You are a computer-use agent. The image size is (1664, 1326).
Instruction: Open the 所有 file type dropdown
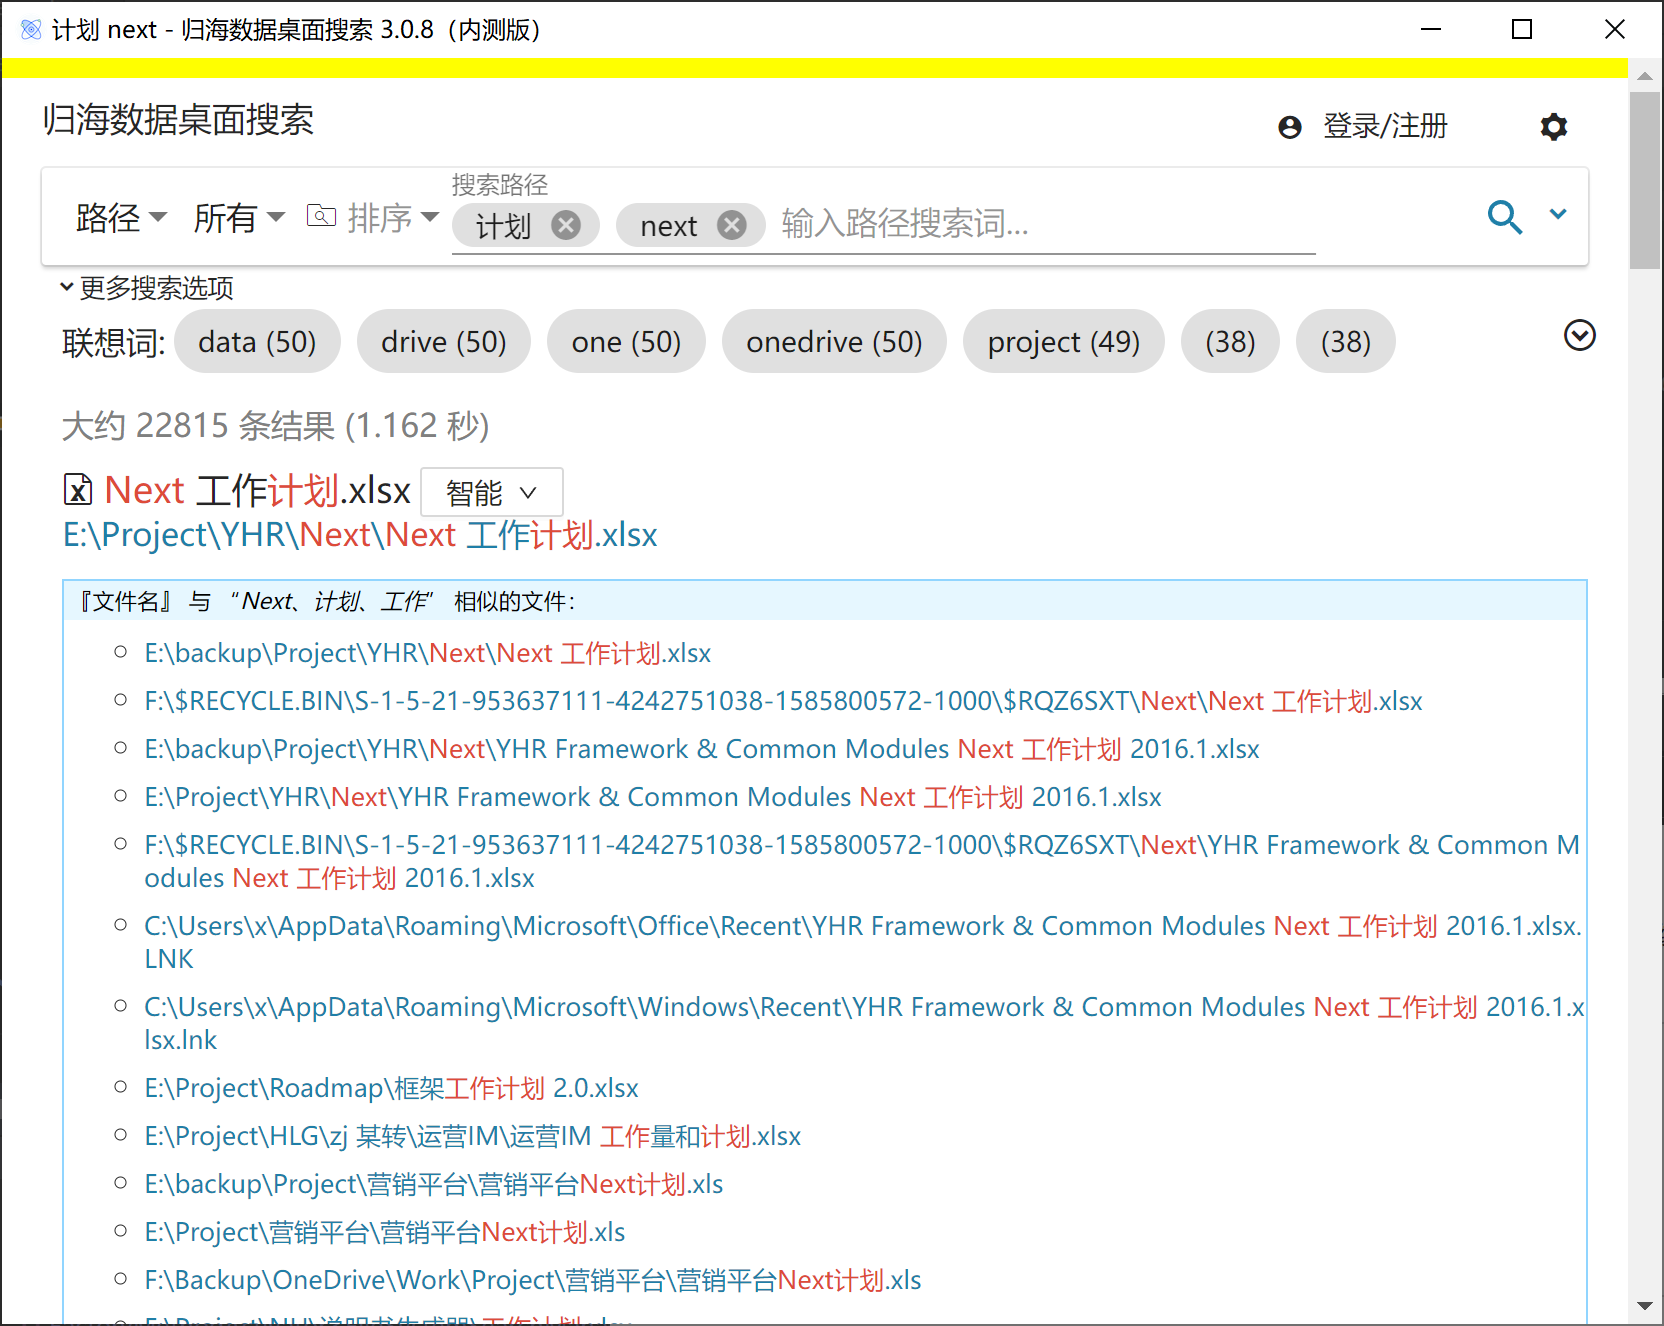pos(238,218)
